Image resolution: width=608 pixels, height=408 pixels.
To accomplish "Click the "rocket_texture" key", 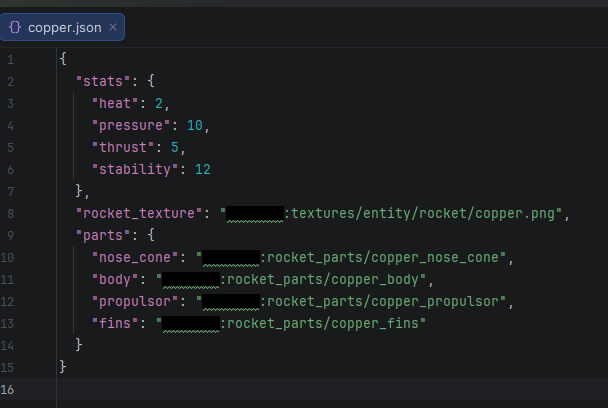I will tap(139, 213).
